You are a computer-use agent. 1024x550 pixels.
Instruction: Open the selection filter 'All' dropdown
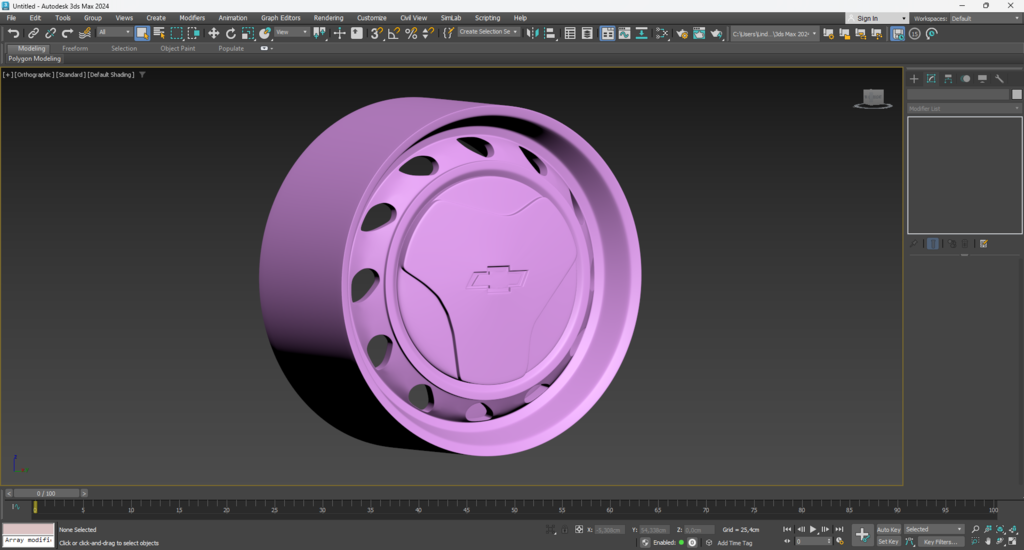114,32
